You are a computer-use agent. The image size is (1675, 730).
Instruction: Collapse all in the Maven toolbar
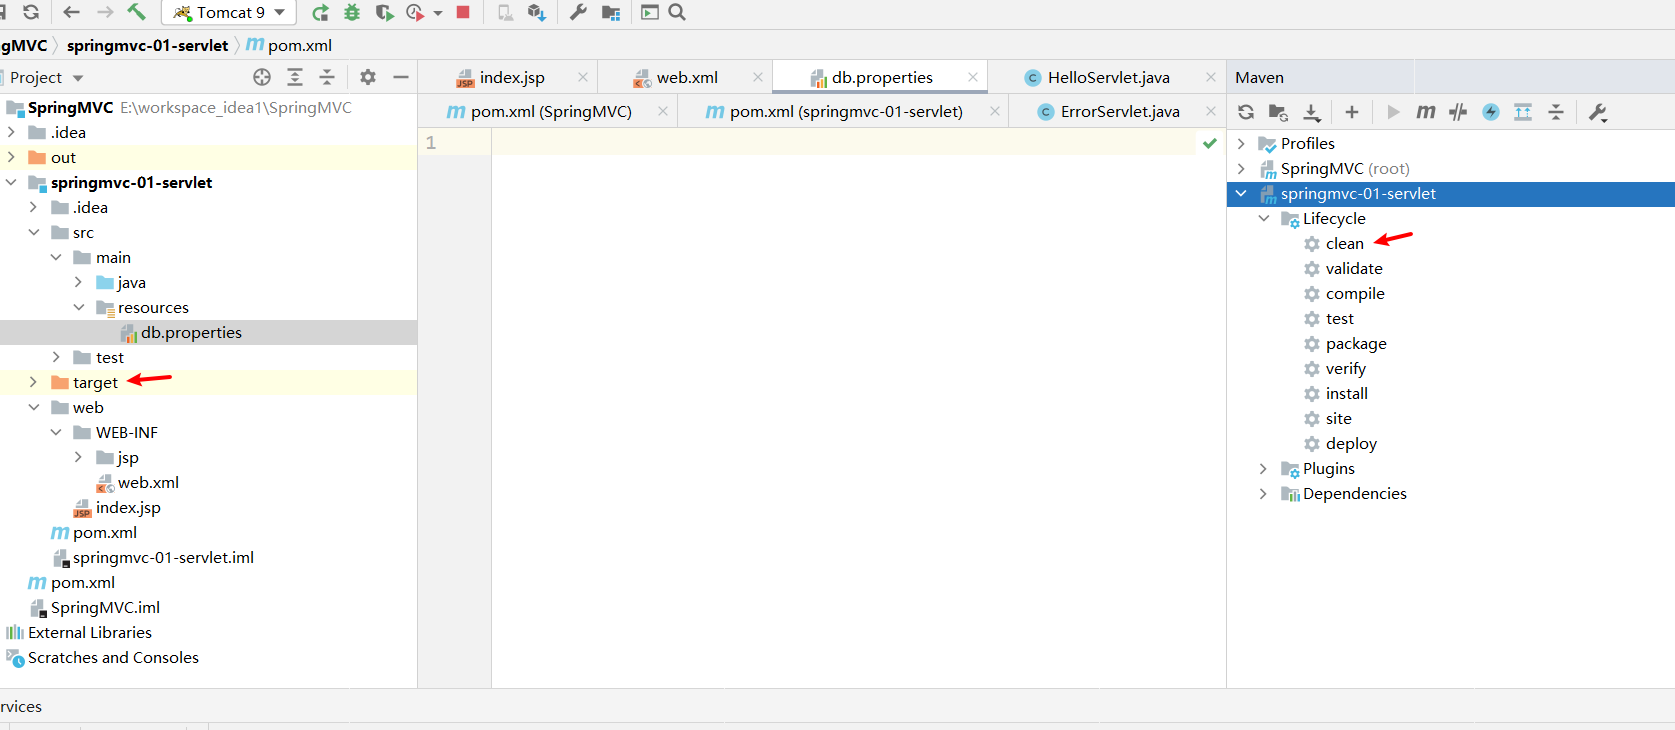[x=1556, y=112]
